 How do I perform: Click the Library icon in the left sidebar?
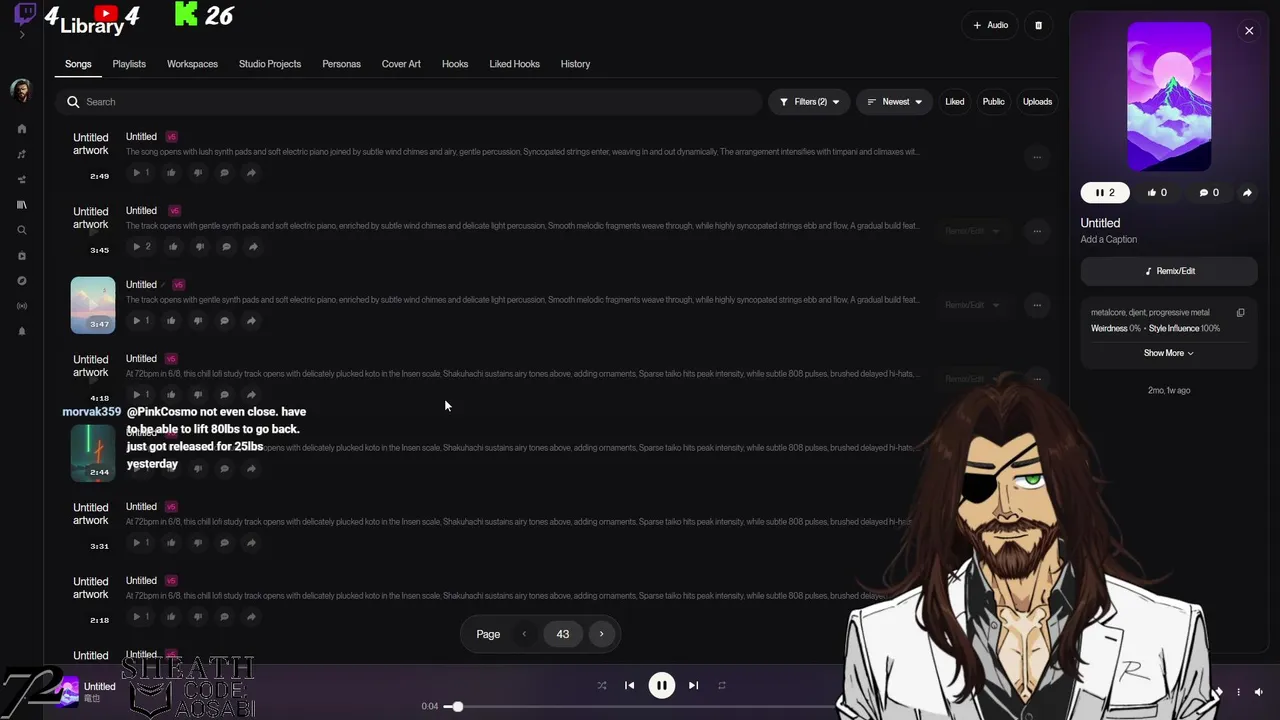22,205
